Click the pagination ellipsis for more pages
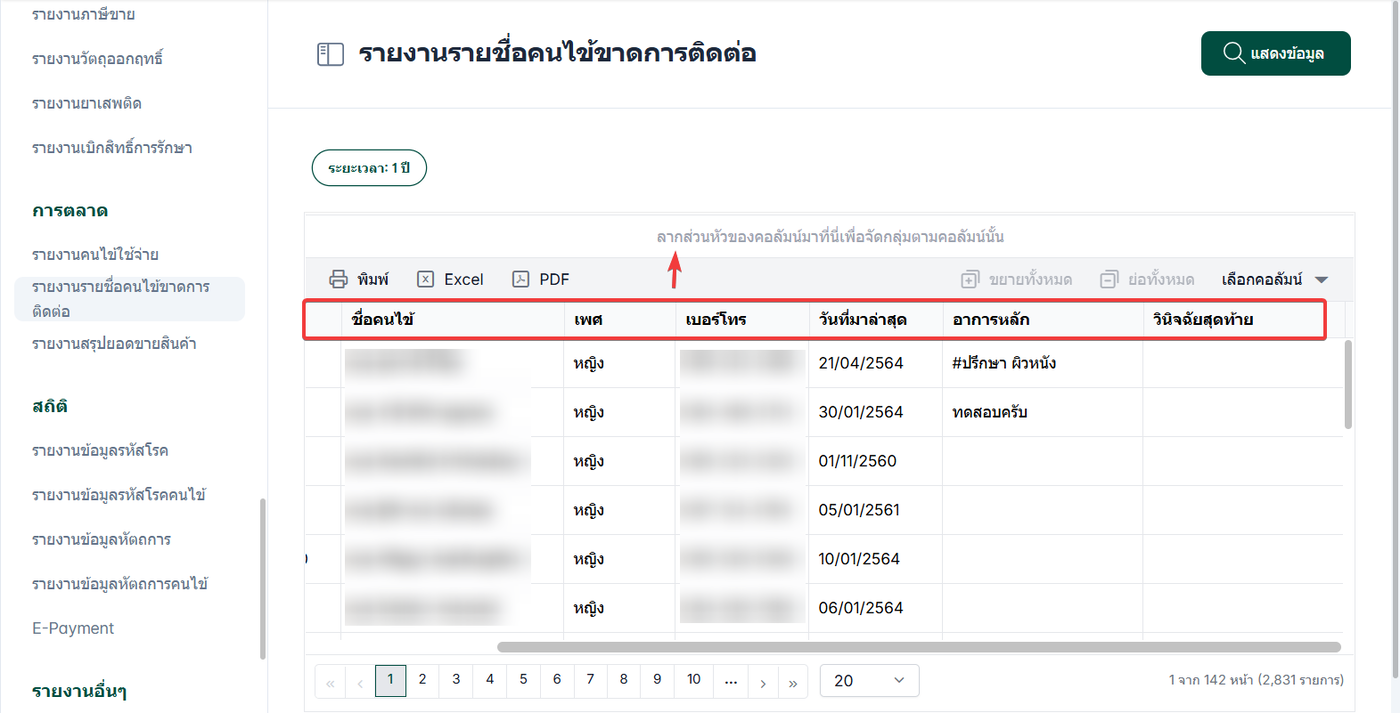This screenshot has height=713, width=1400. point(730,681)
